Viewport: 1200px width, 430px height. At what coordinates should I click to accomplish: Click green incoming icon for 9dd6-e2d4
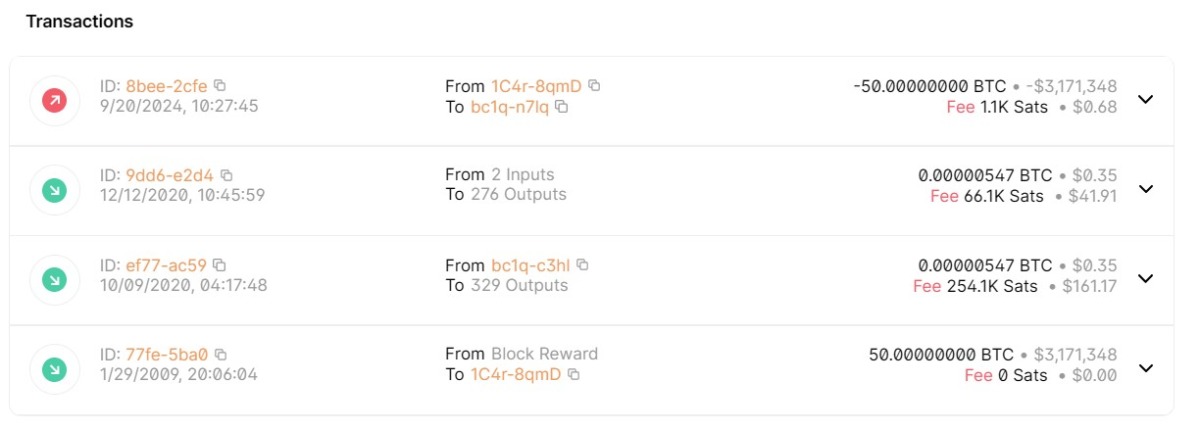coord(55,189)
